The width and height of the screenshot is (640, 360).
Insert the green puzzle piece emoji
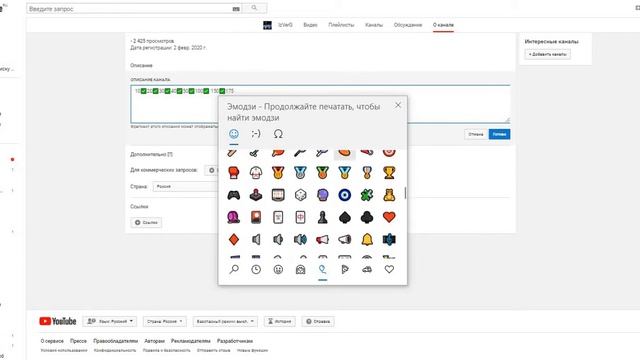pos(367,195)
